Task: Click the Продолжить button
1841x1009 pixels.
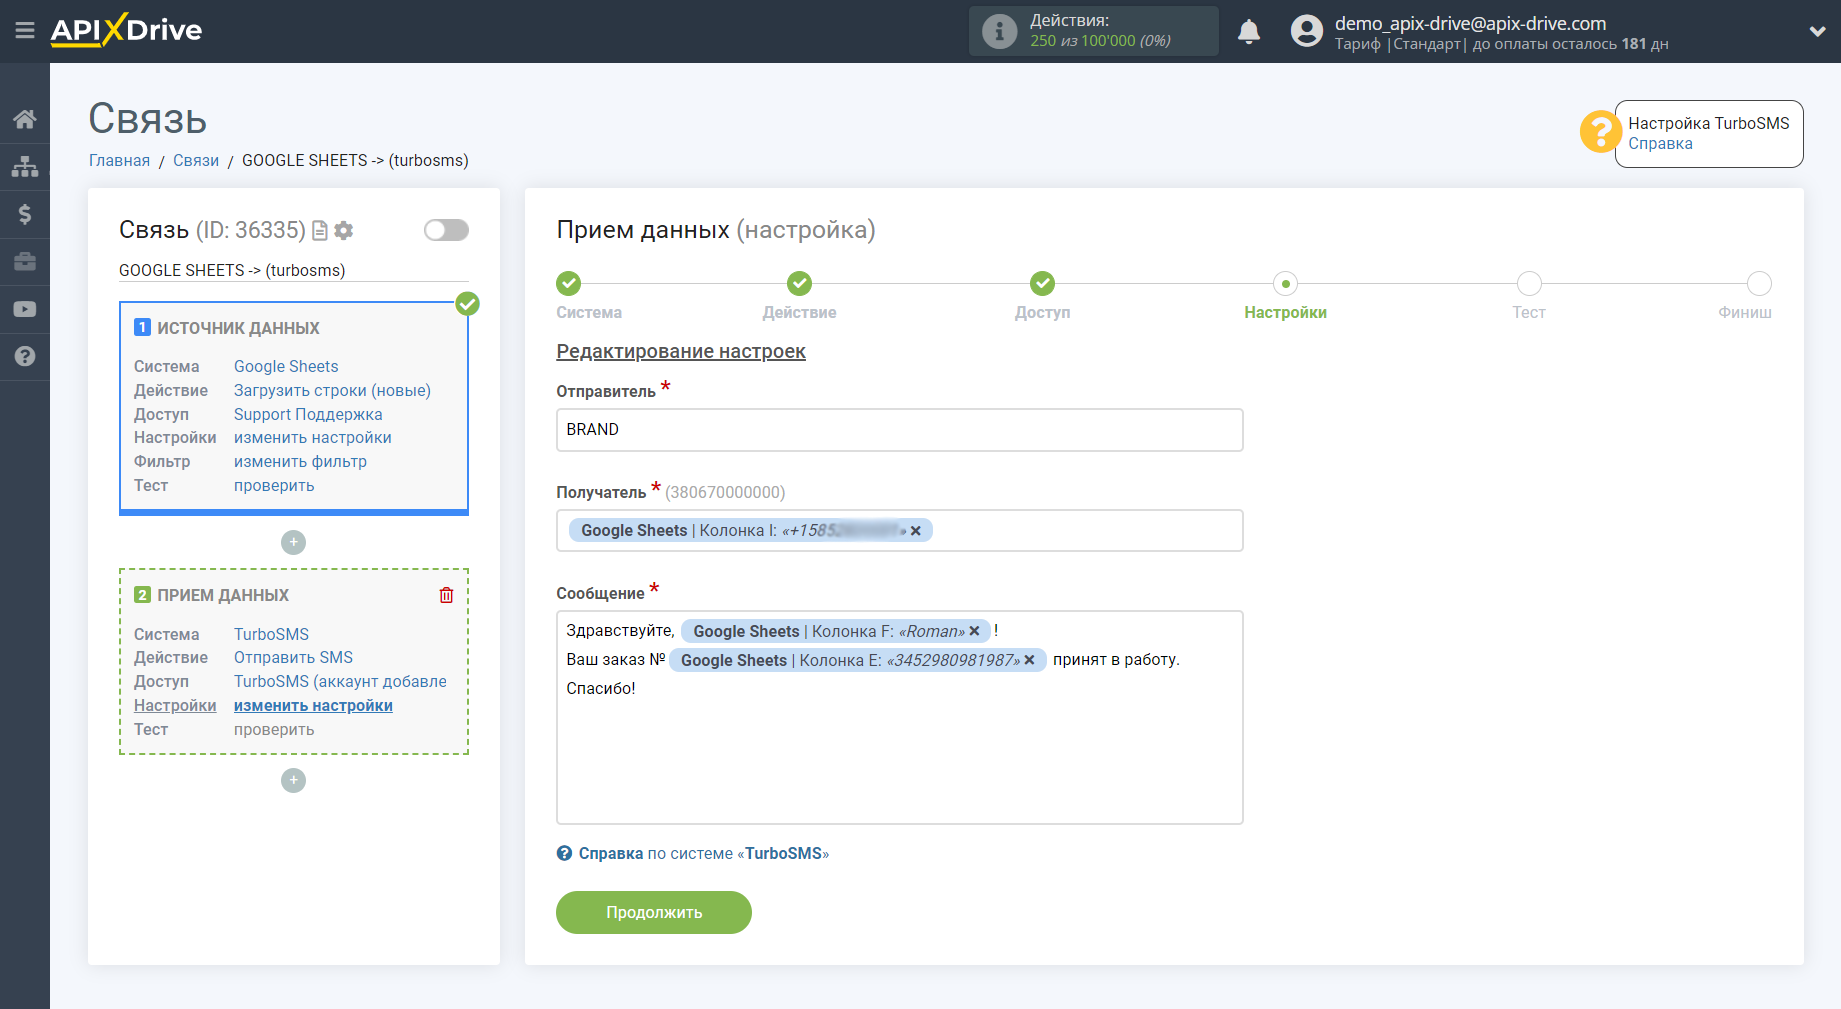Action: click(654, 913)
